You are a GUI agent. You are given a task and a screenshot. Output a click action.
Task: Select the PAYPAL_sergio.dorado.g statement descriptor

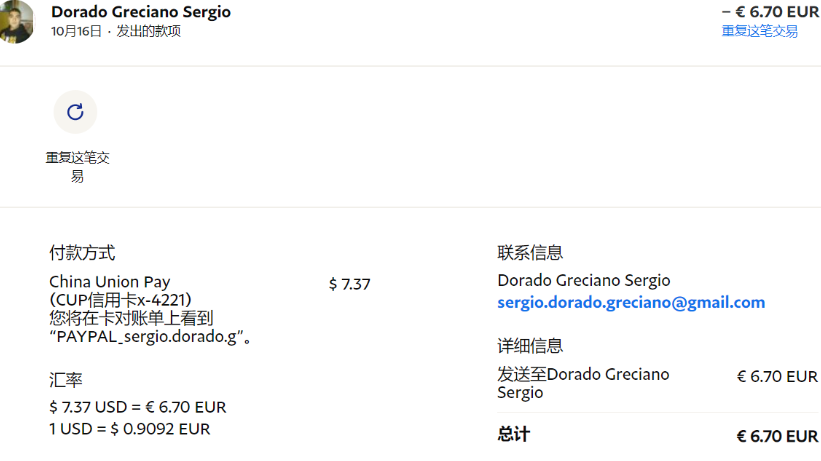click(147, 336)
